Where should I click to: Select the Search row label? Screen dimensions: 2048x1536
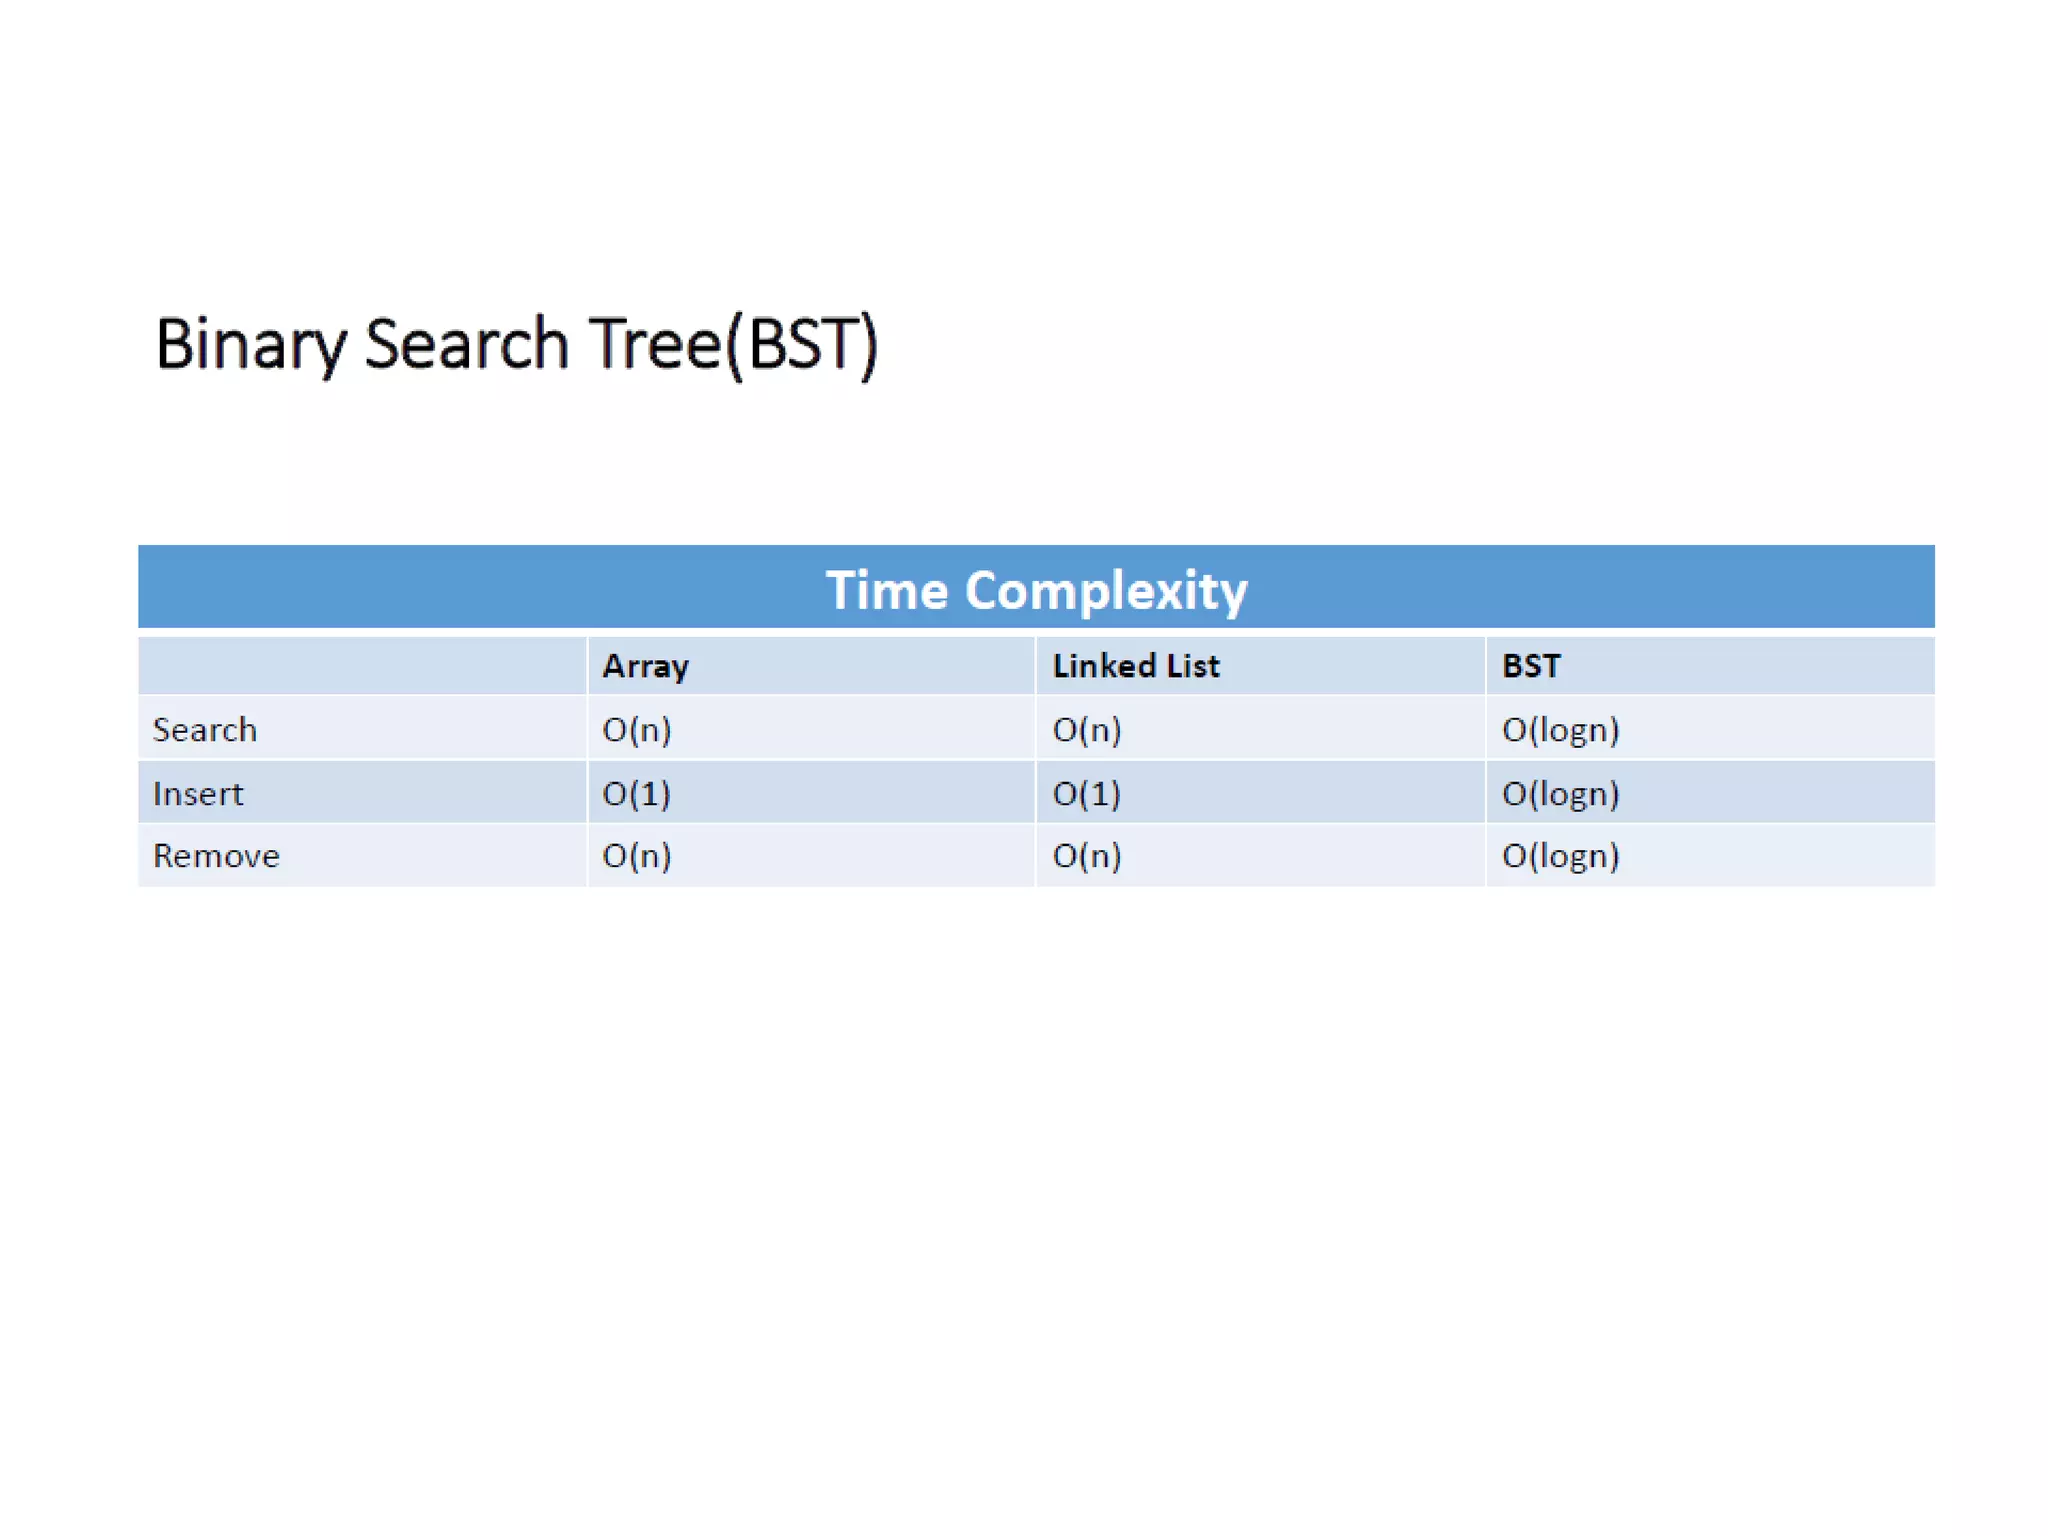coord(205,730)
